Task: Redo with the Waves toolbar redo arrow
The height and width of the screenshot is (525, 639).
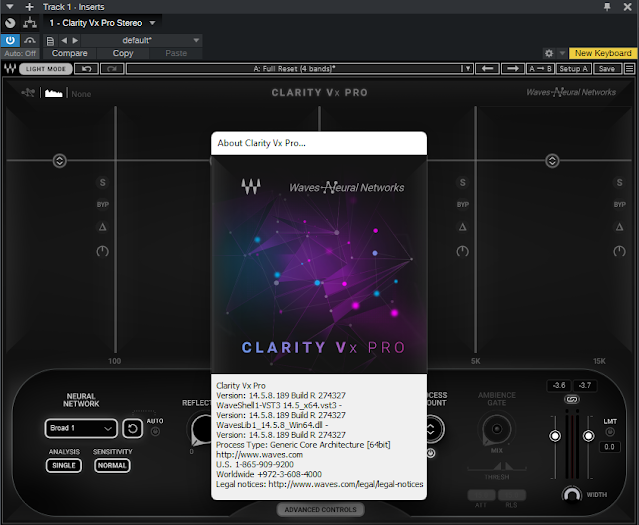Action: pos(112,69)
